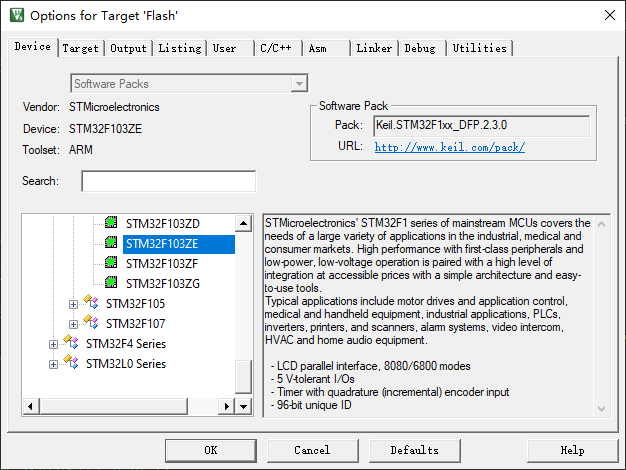The image size is (626, 470).
Task: Click the STM32F103ZD chip icon
Action: point(111,222)
